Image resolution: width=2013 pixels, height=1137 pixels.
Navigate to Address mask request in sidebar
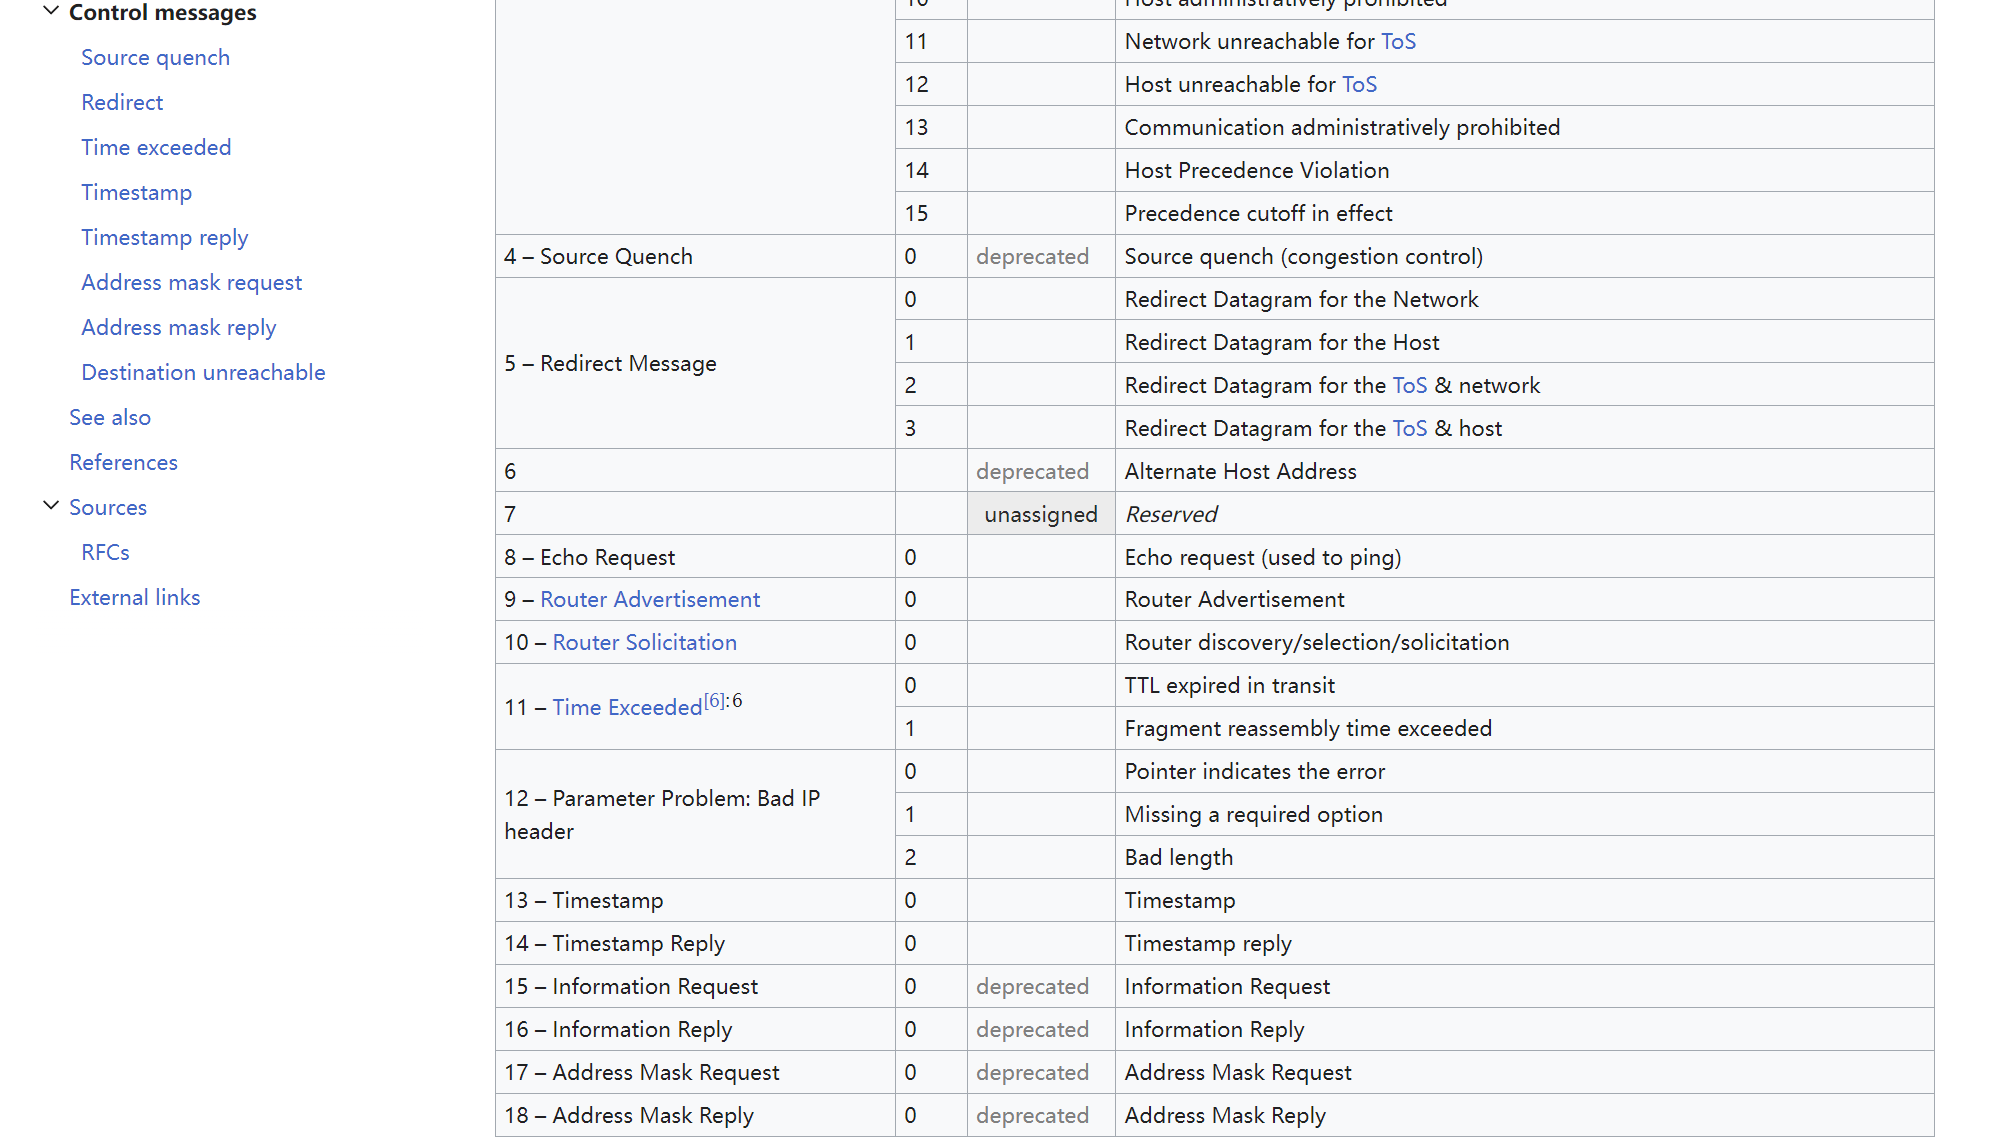pos(191,282)
